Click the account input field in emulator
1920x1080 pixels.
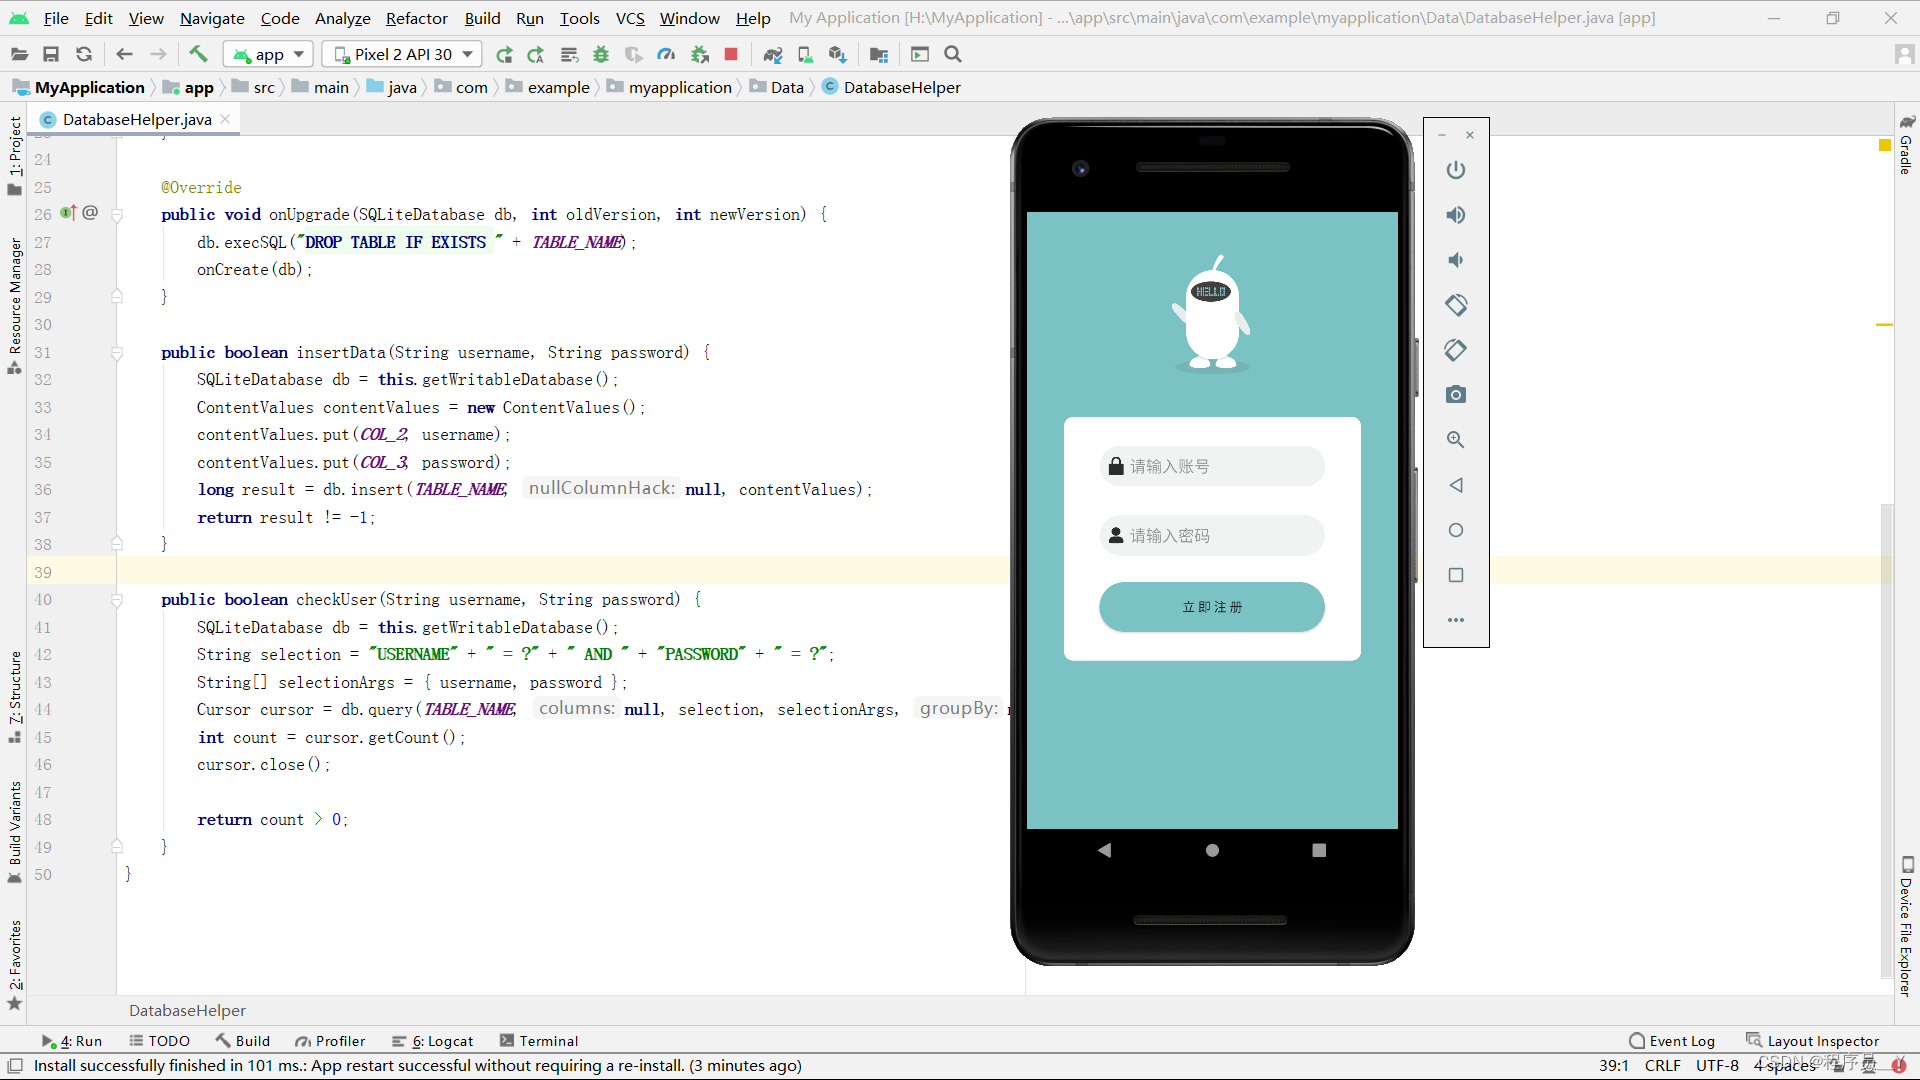coord(1212,466)
